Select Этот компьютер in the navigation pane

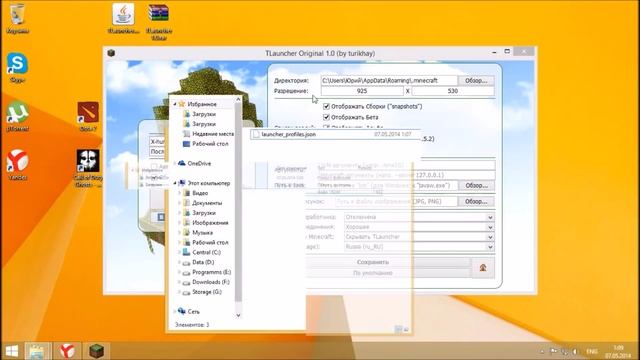209,183
